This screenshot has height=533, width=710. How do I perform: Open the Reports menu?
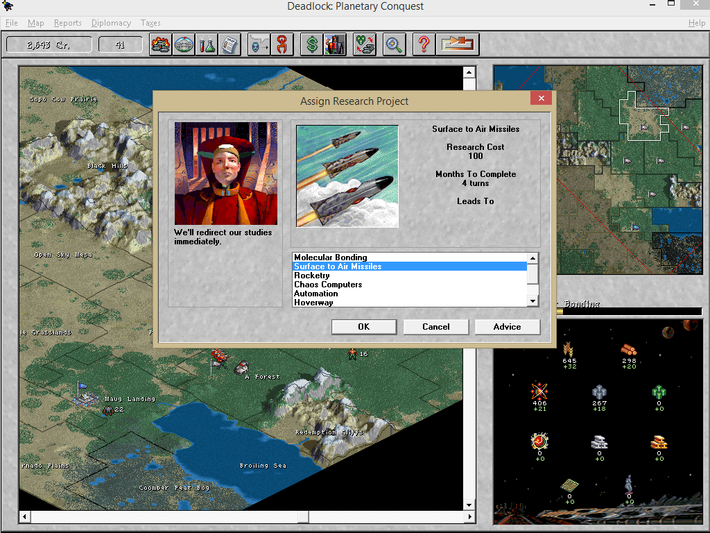[67, 23]
